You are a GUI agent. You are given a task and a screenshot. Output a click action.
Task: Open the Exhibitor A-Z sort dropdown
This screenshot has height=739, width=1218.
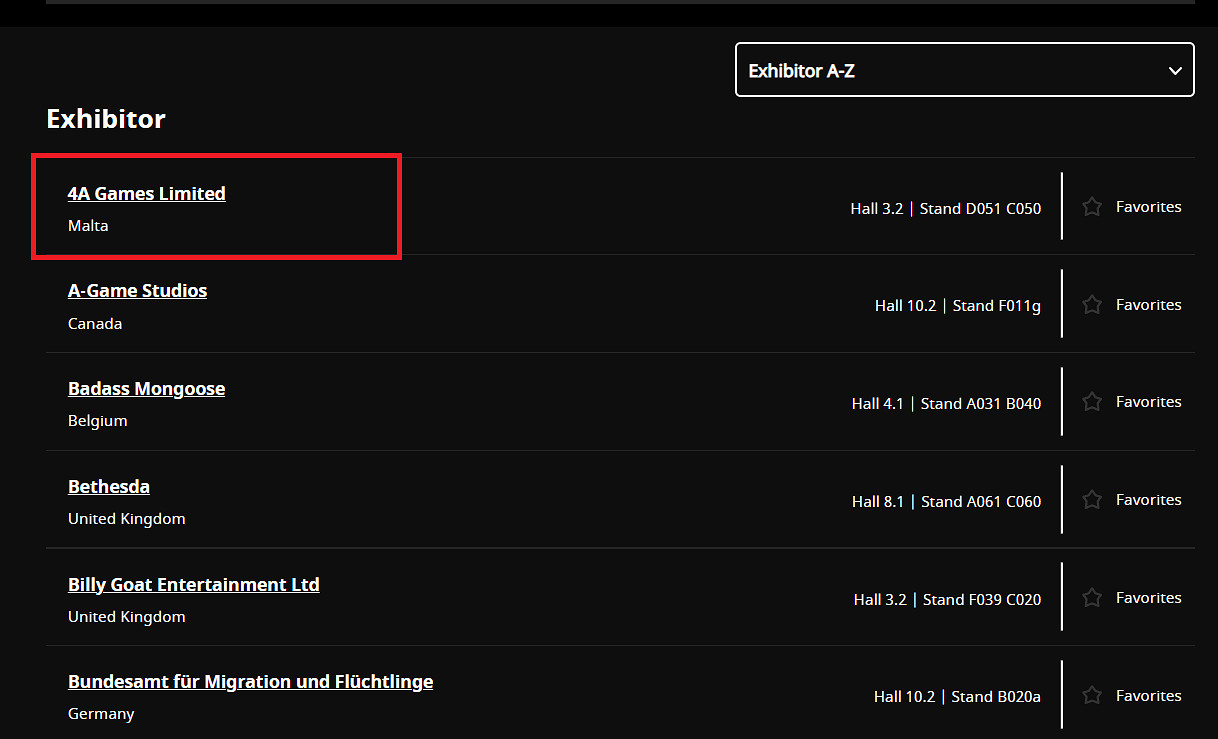963,70
